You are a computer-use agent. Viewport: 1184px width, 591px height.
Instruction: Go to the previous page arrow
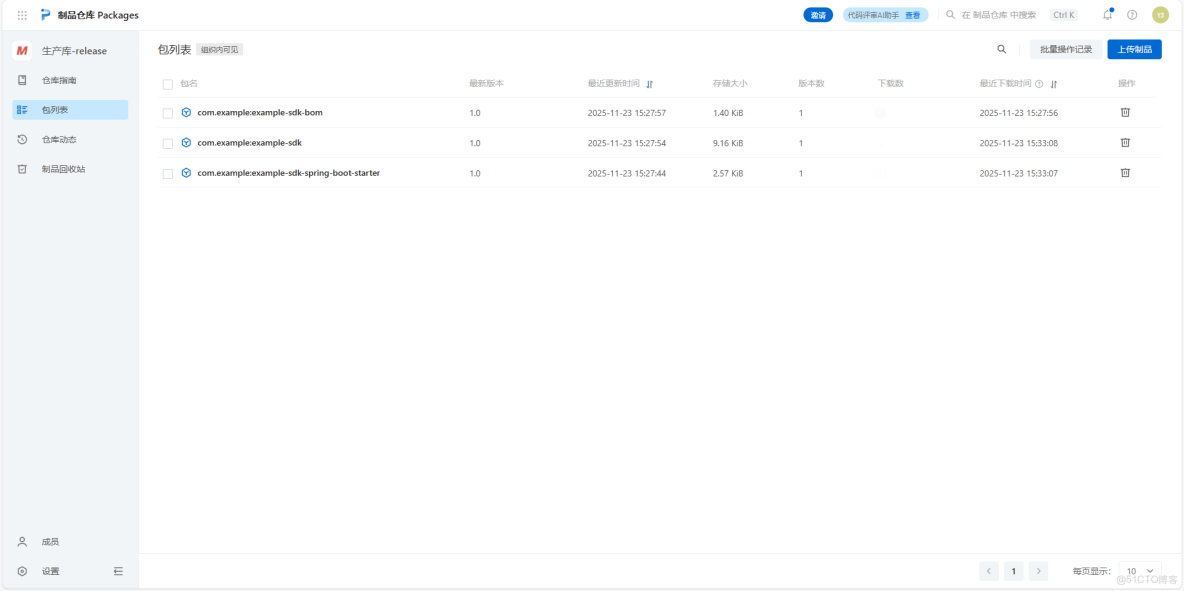coord(988,571)
